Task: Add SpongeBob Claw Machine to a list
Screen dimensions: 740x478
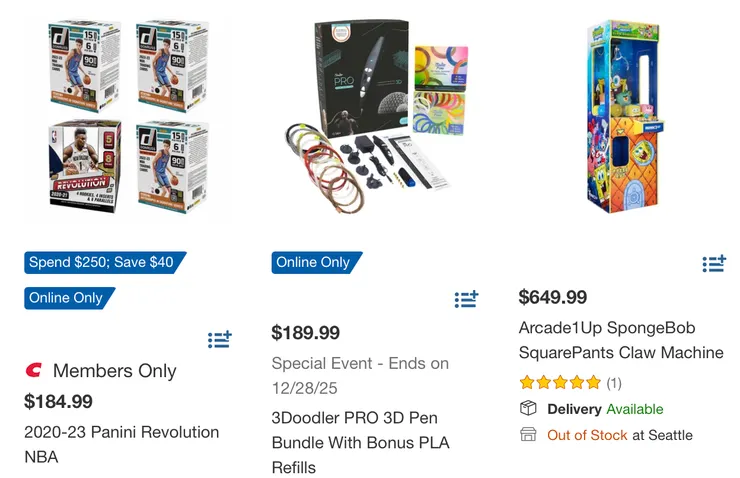Action: click(714, 264)
